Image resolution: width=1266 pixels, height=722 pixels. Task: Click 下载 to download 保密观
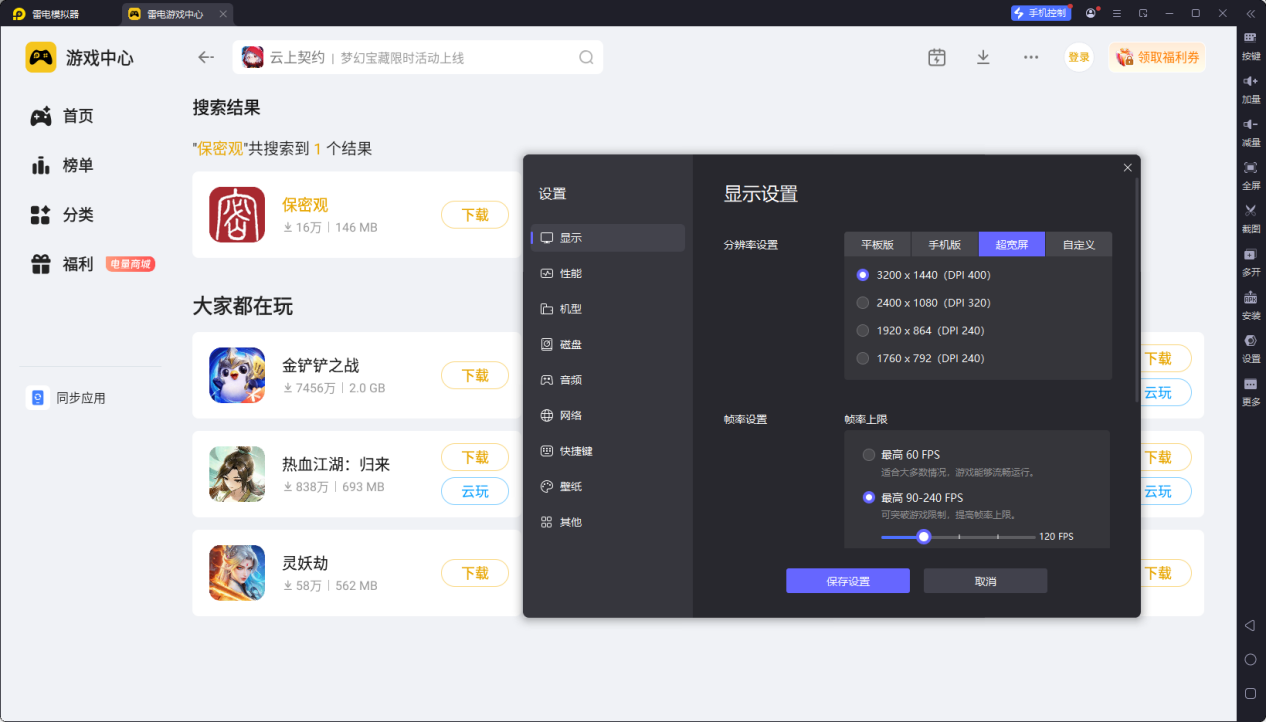474,214
